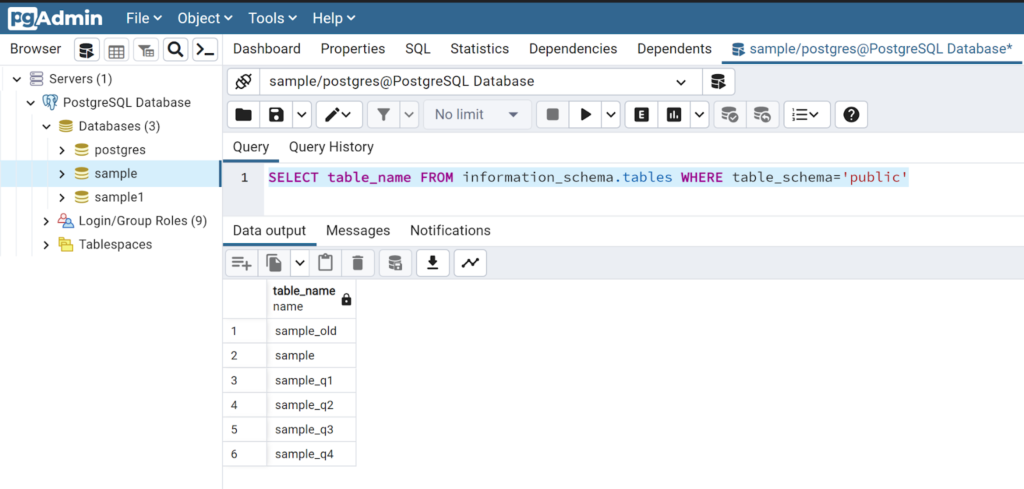Click the Paste clipboard icon
This screenshot has height=489, width=1024.
click(x=325, y=263)
